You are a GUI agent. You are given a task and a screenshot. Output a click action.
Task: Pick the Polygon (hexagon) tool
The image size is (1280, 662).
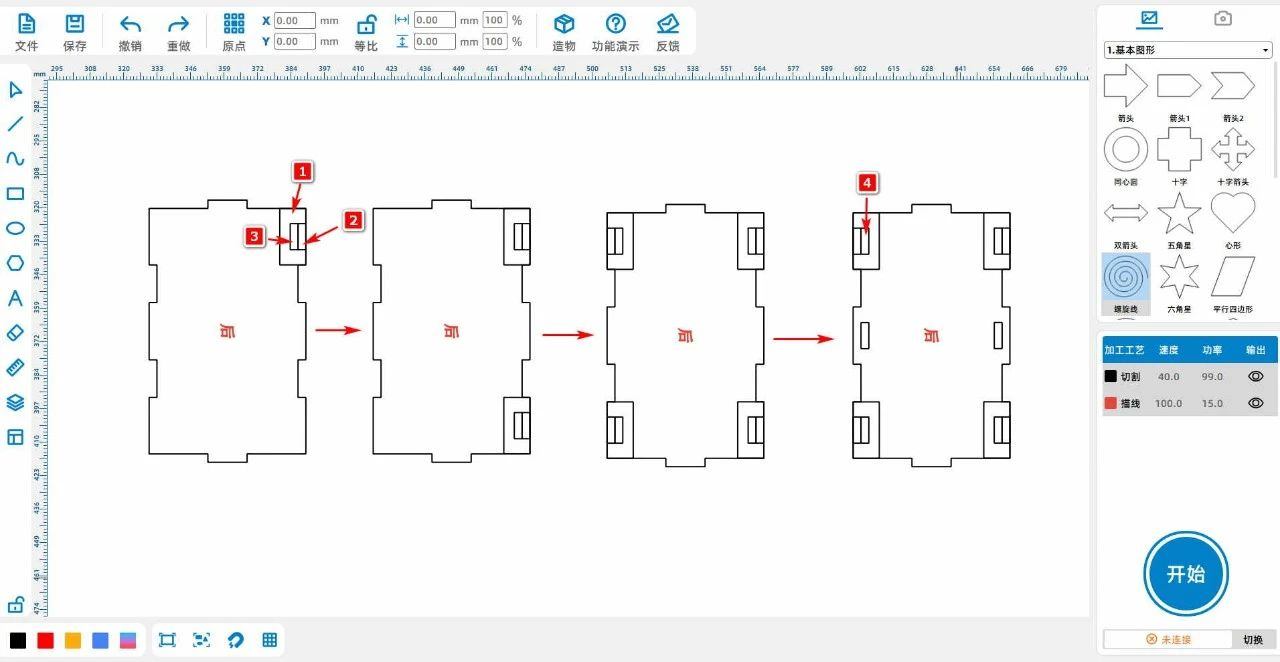15,263
